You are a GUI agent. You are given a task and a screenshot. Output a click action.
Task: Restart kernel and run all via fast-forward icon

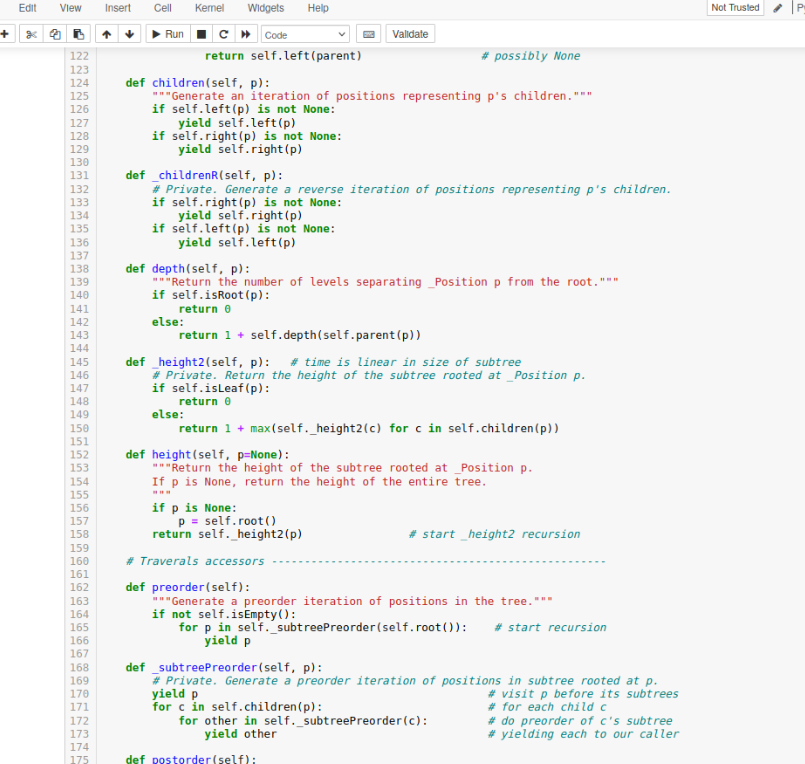[243, 33]
